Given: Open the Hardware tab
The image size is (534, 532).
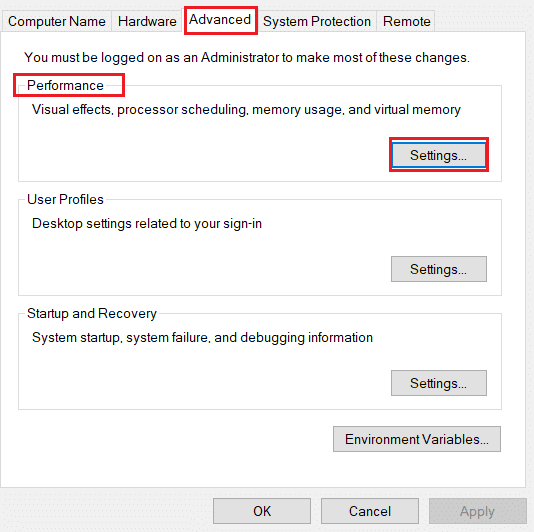Looking at the screenshot, I should (x=147, y=21).
